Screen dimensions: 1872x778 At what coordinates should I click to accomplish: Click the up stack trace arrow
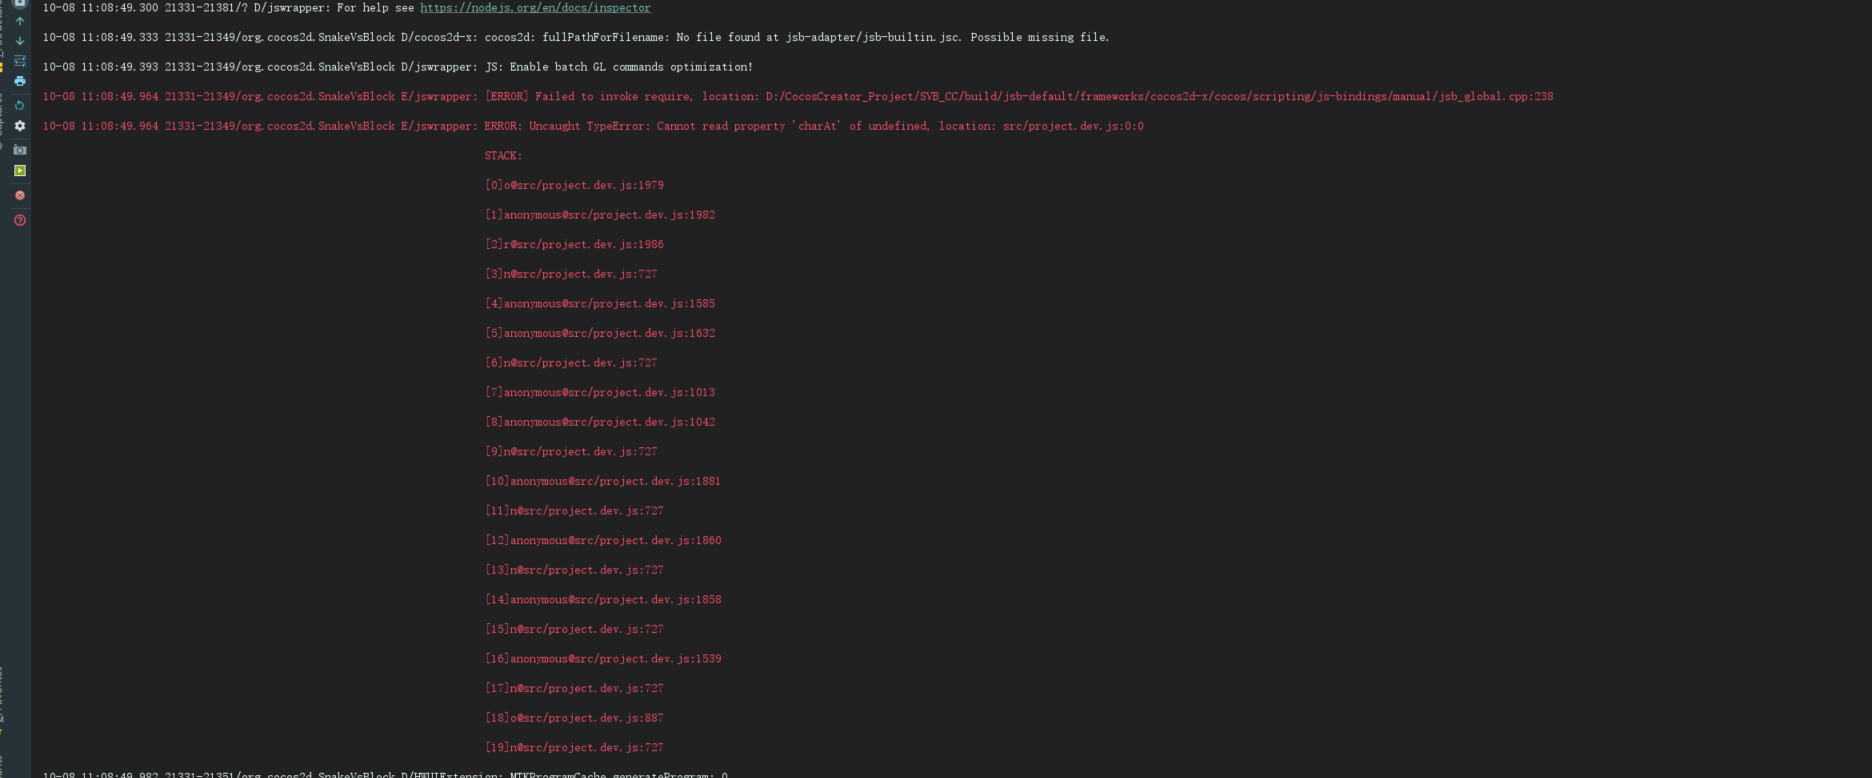point(20,21)
